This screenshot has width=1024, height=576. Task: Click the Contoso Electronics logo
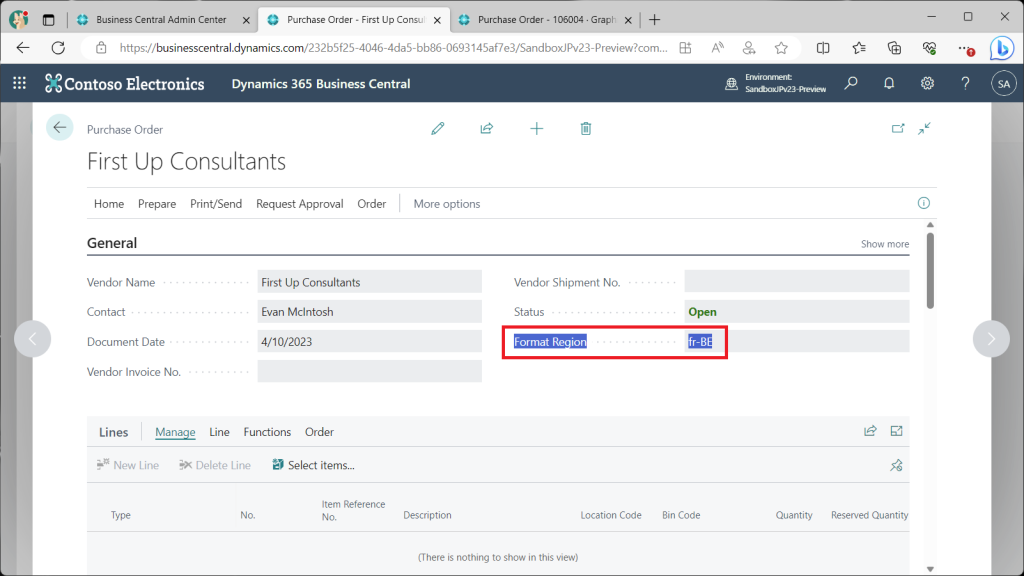click(124, 84)
